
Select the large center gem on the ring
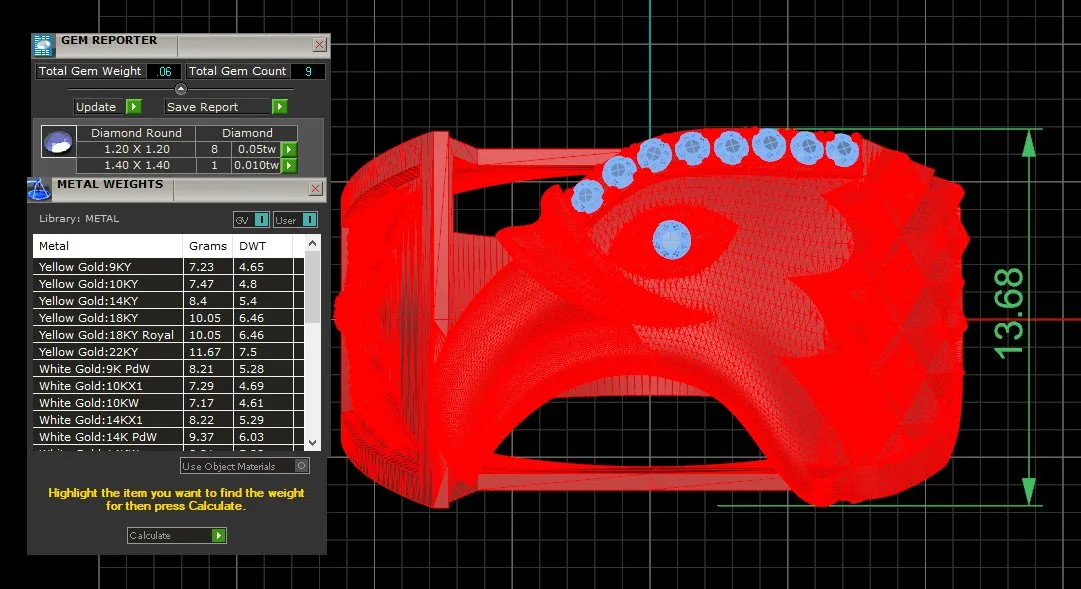[671, 240]
